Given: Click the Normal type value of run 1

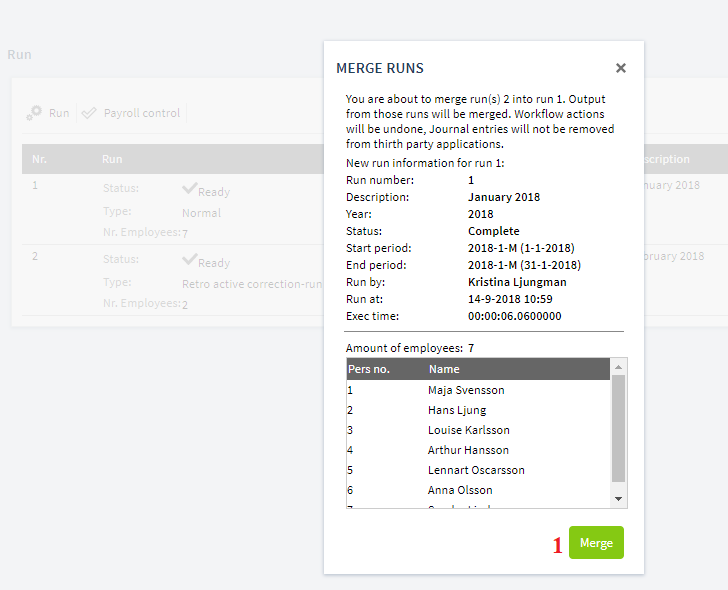Looking at the screenshot, I should pyautogui.click(x=202, y=213).
